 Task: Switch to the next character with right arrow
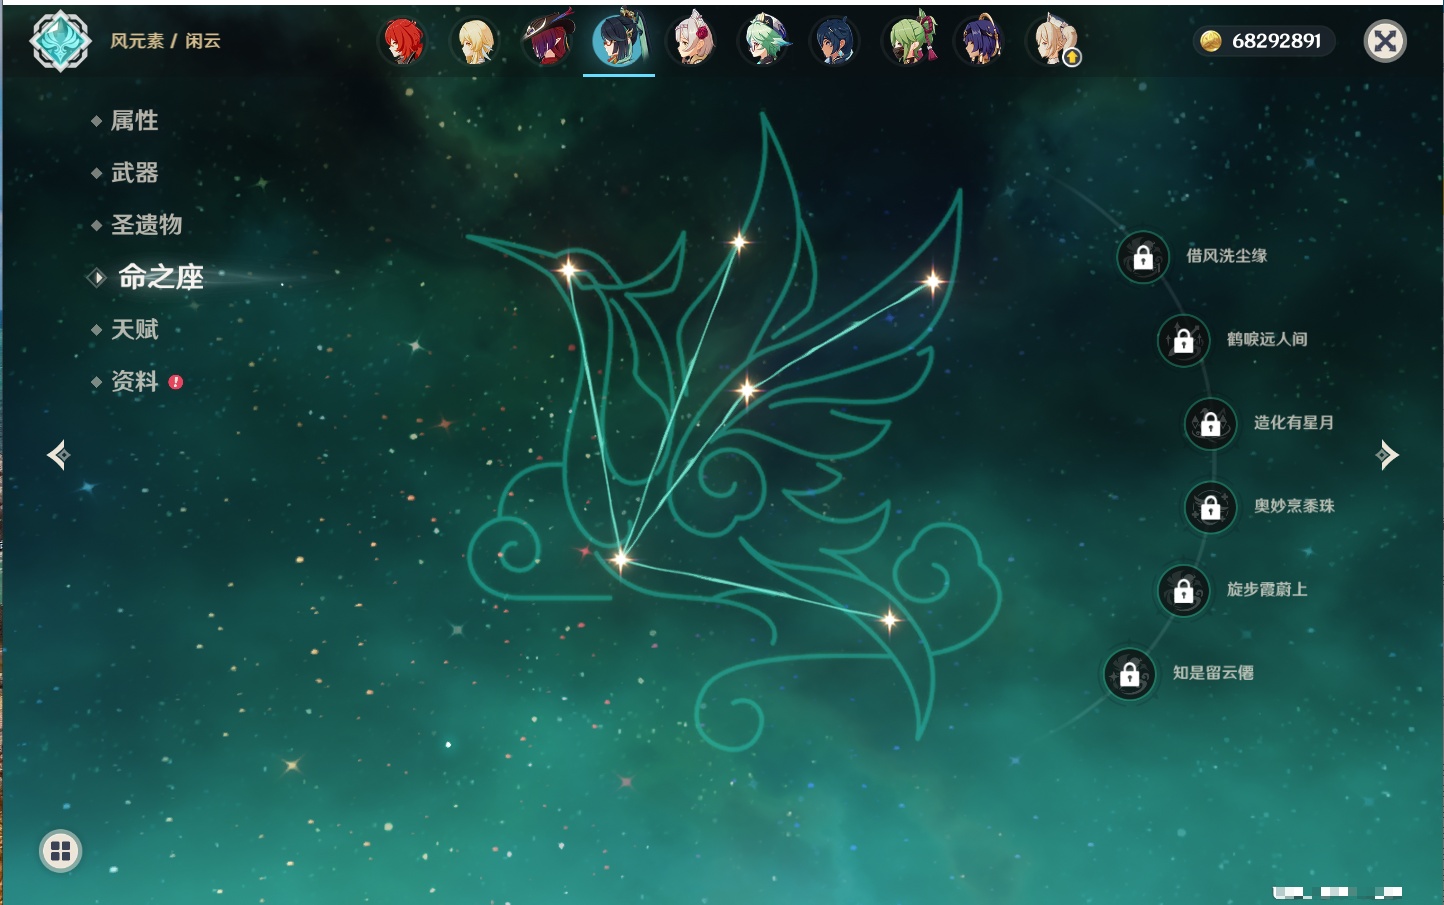point(1387,455)
